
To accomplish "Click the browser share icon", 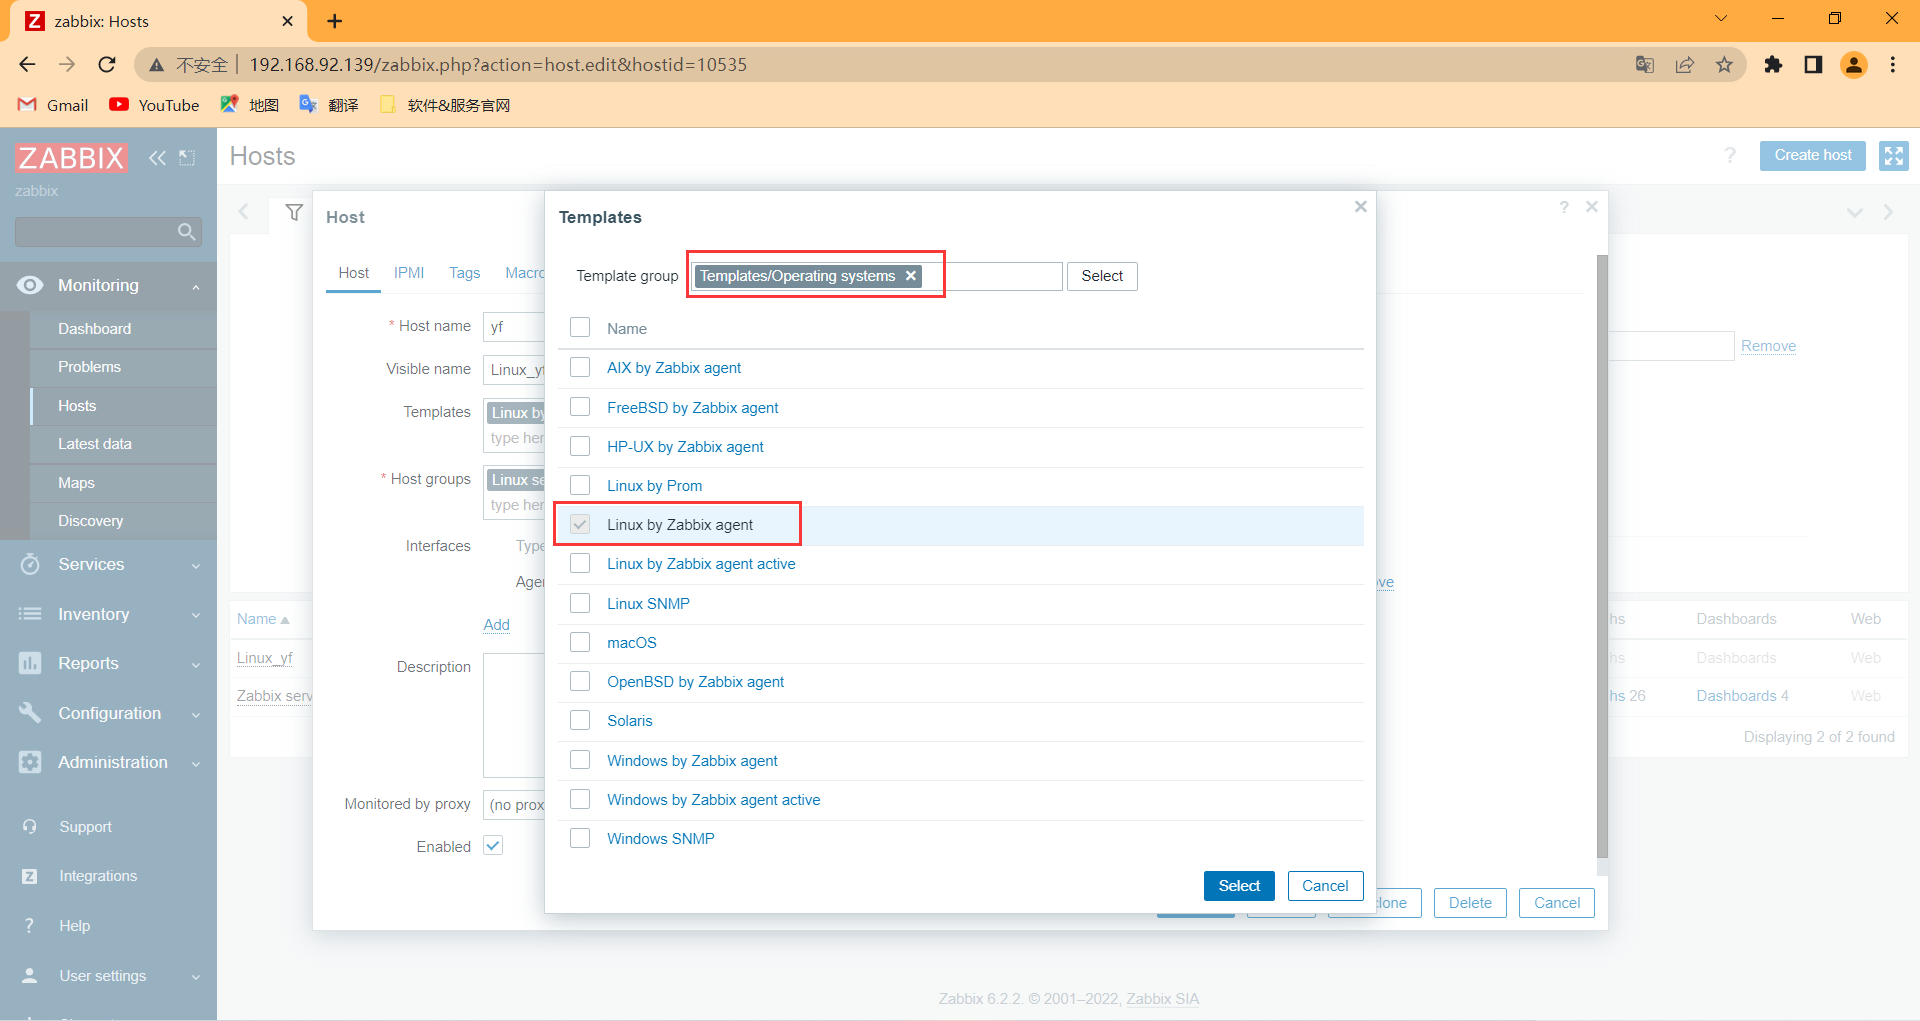I will pos(1685,65).
